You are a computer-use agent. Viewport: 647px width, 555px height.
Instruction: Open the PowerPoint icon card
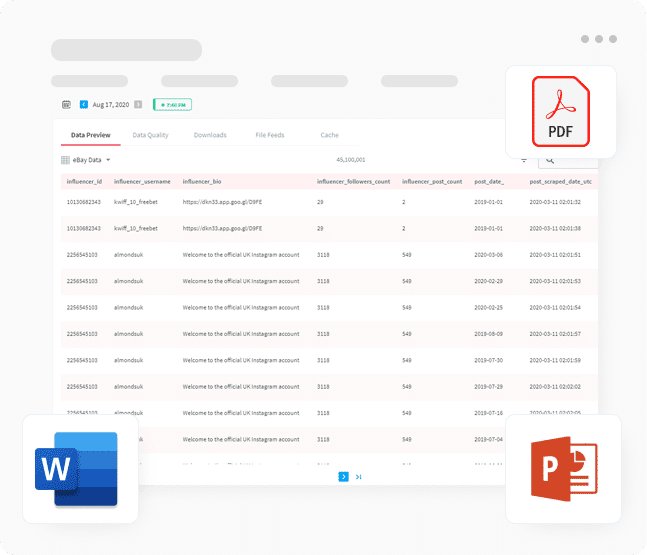click(563, 469)
